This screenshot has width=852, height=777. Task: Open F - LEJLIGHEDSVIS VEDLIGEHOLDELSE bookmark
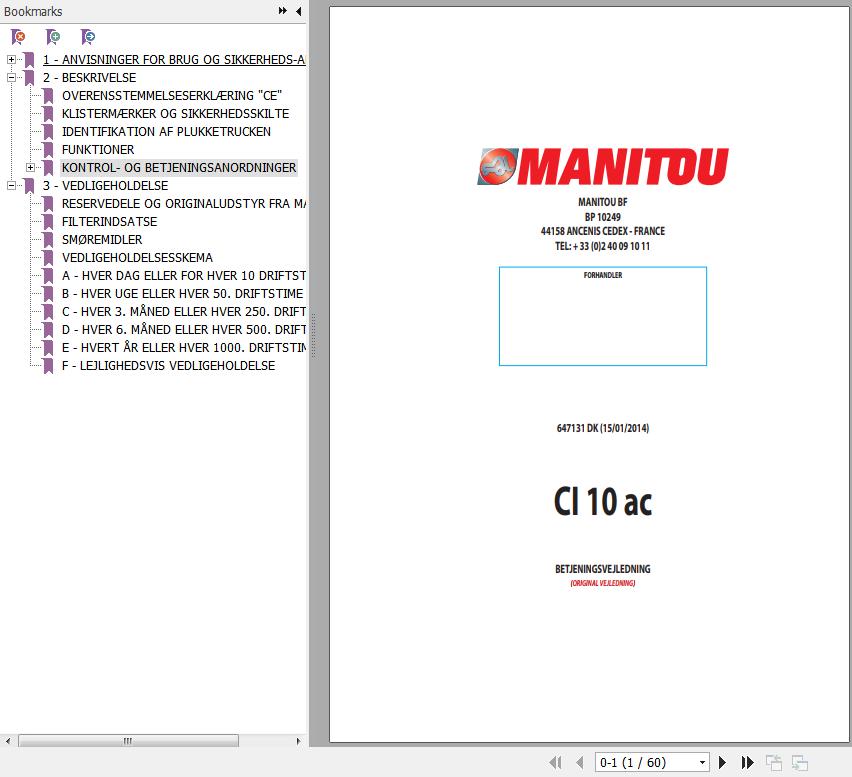tap(168, 366)
